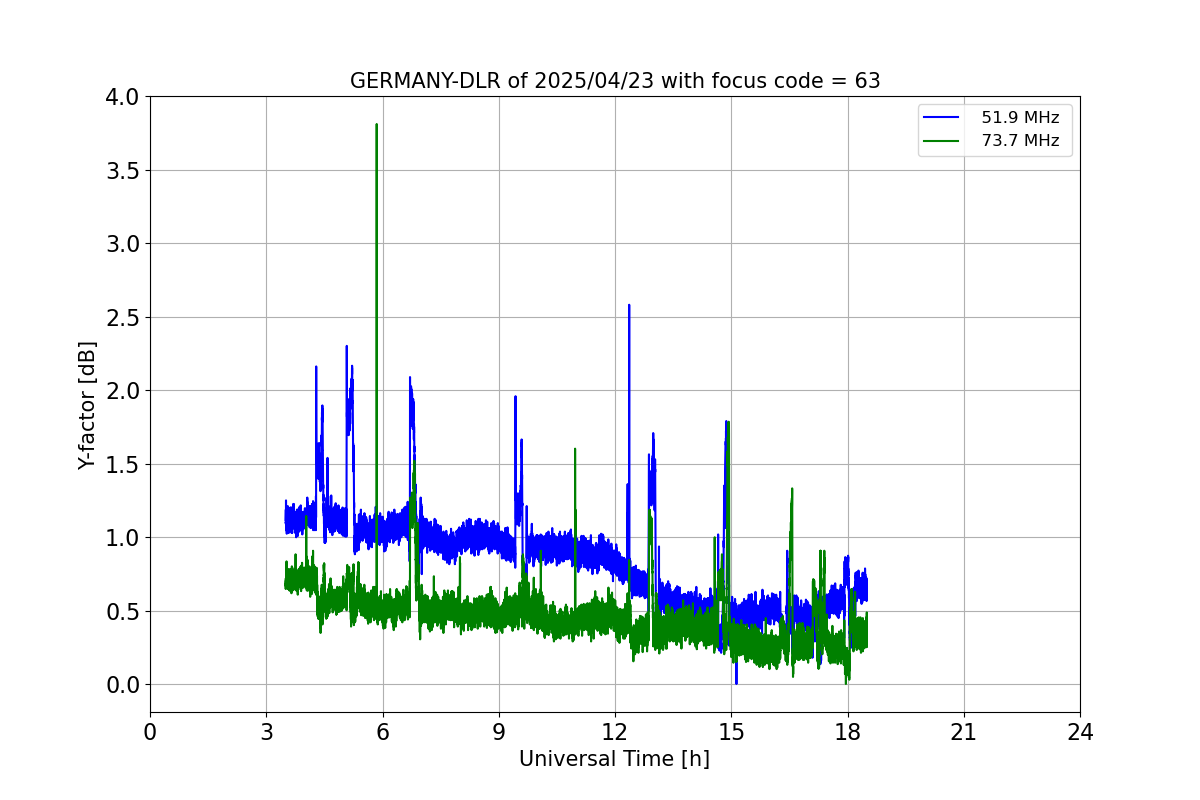The image size is (1200, 800).
Task: Click the x-axis tick label 6
Action: click(x=382, y=733)
